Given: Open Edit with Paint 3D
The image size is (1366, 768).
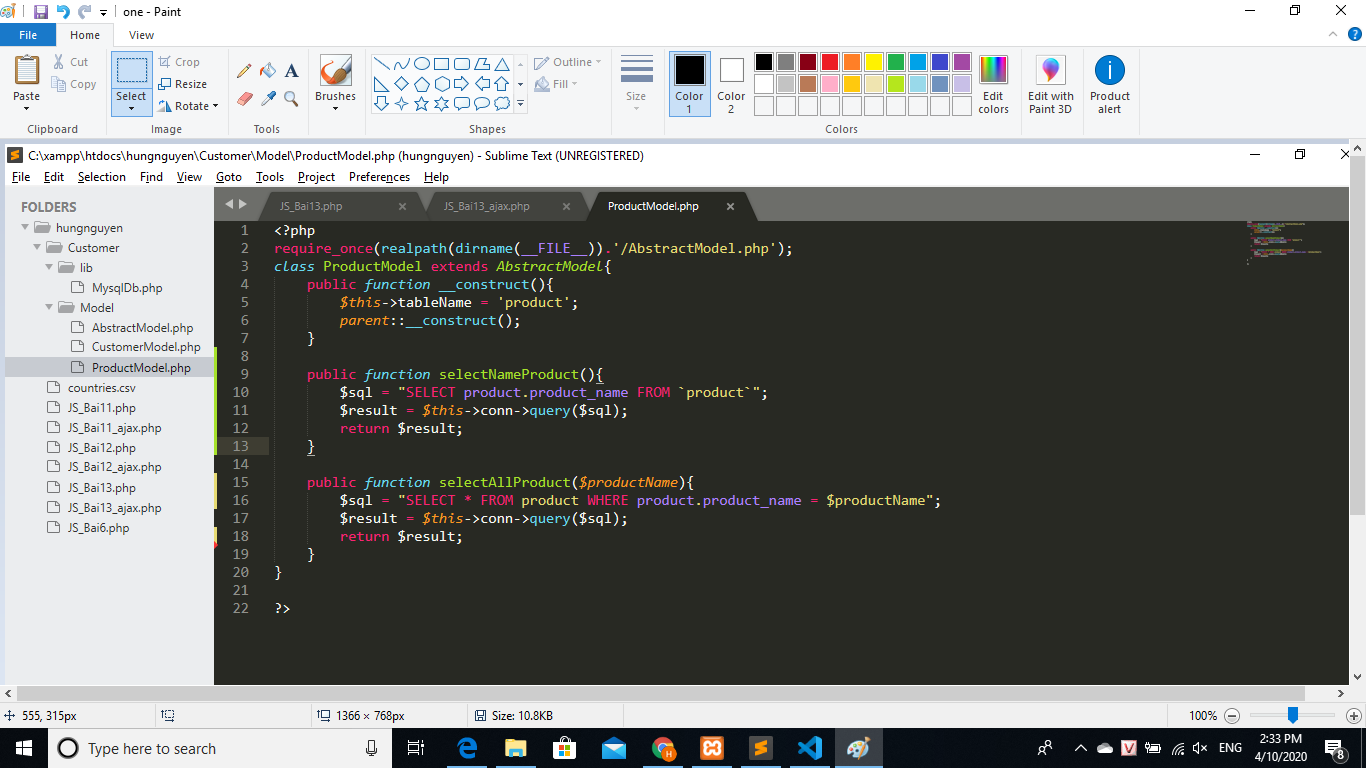Looking at the screenshot, I should [1050, 85].
